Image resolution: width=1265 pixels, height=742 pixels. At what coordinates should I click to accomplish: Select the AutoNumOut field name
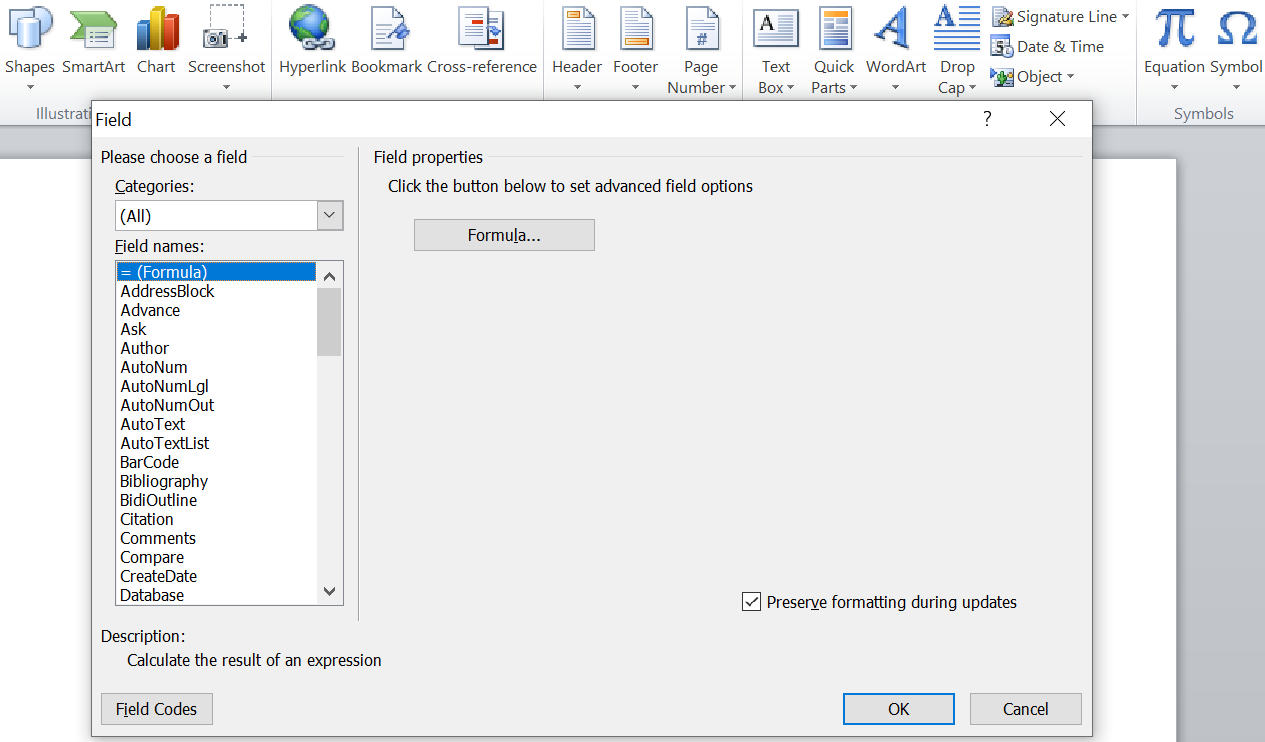coord(216,405)
